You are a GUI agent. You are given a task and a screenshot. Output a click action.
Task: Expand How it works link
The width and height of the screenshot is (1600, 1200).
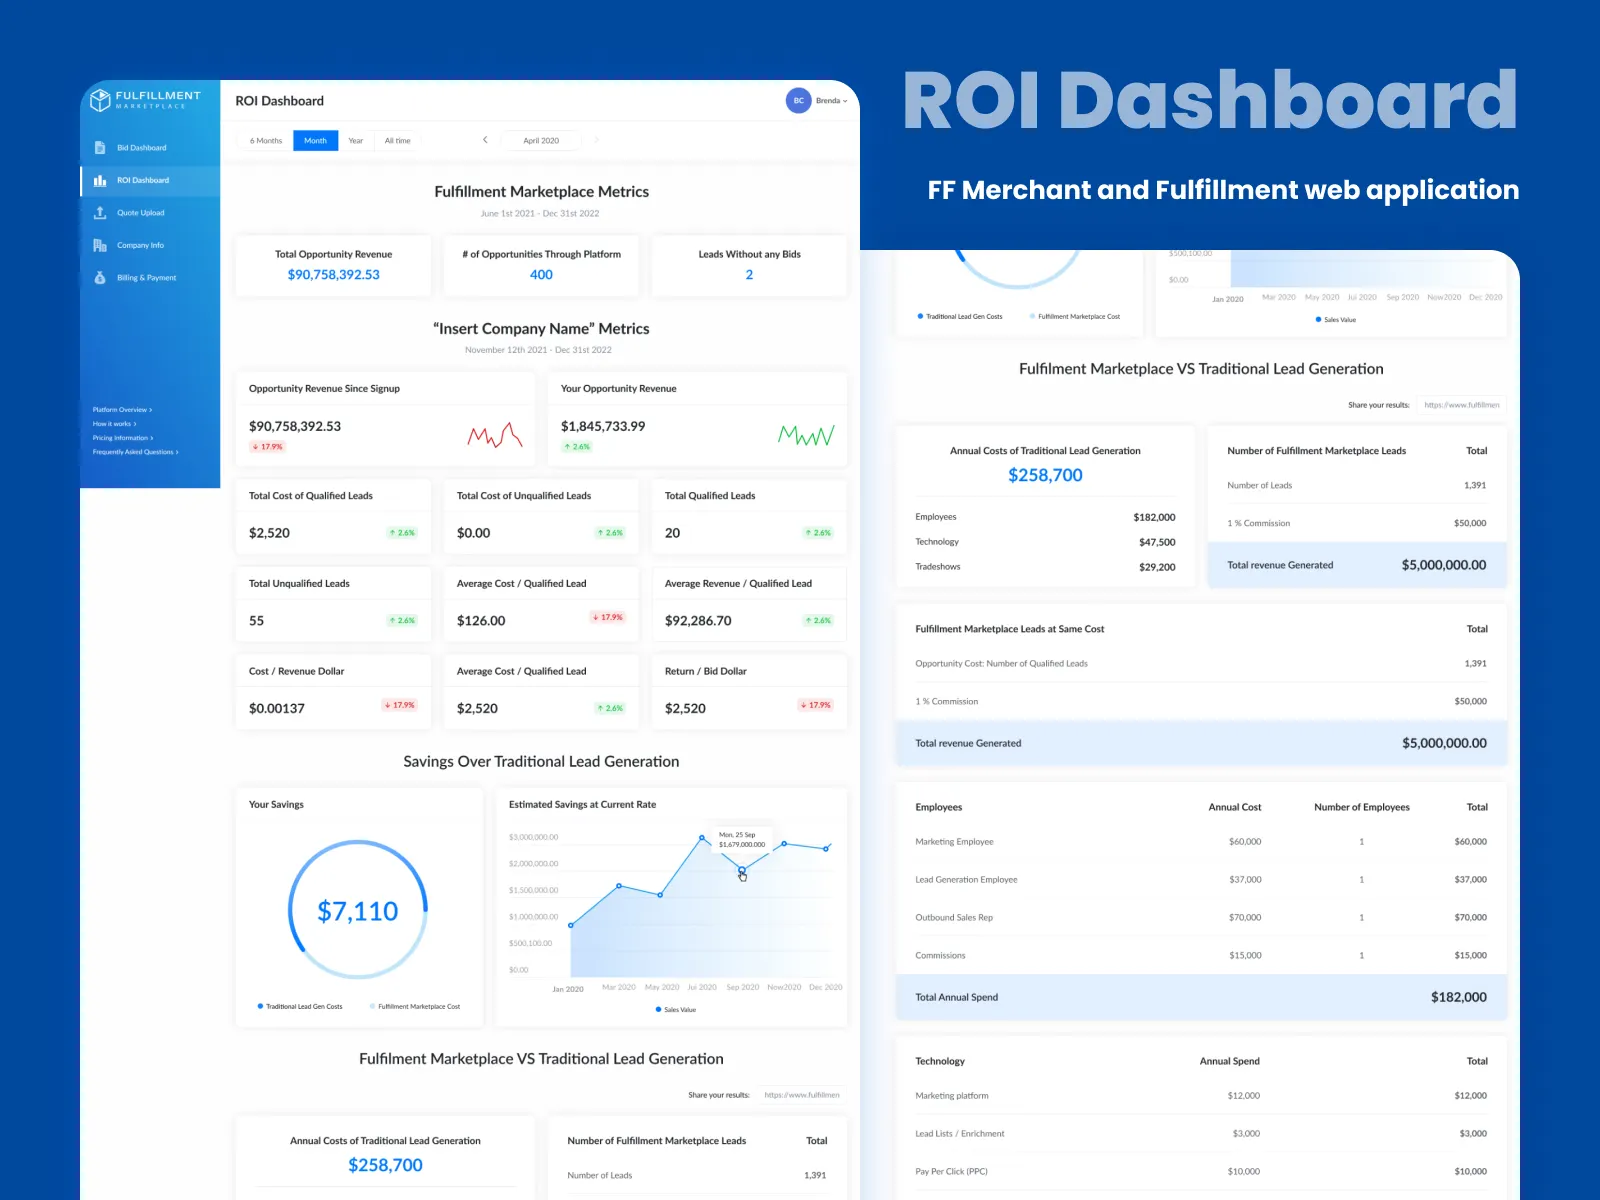(x=115, y=424)
